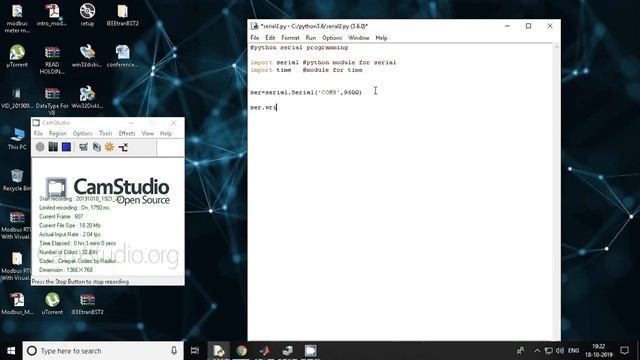Image resolution: width=640 pixels, height=360 pixels.
Task: Click the orange sun record-to-AVI icon in CamStudio
Action: 109,147
